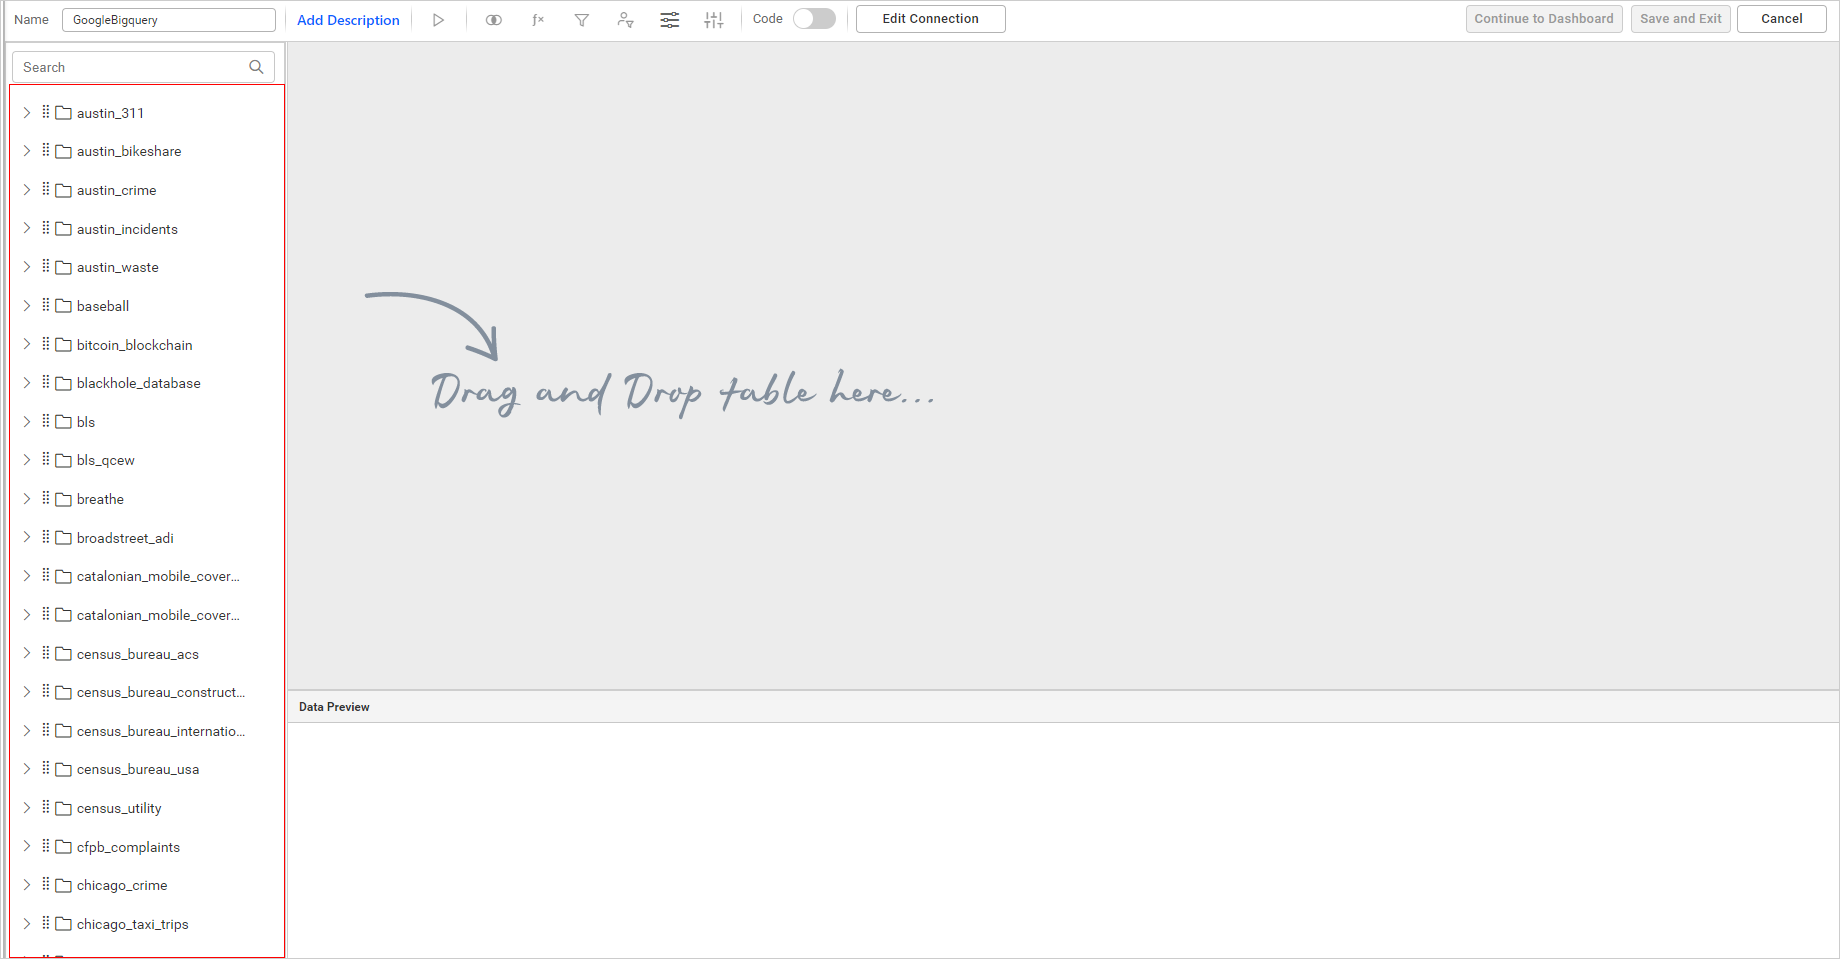Expand the baseball dataset node

(x=27, y=306)
